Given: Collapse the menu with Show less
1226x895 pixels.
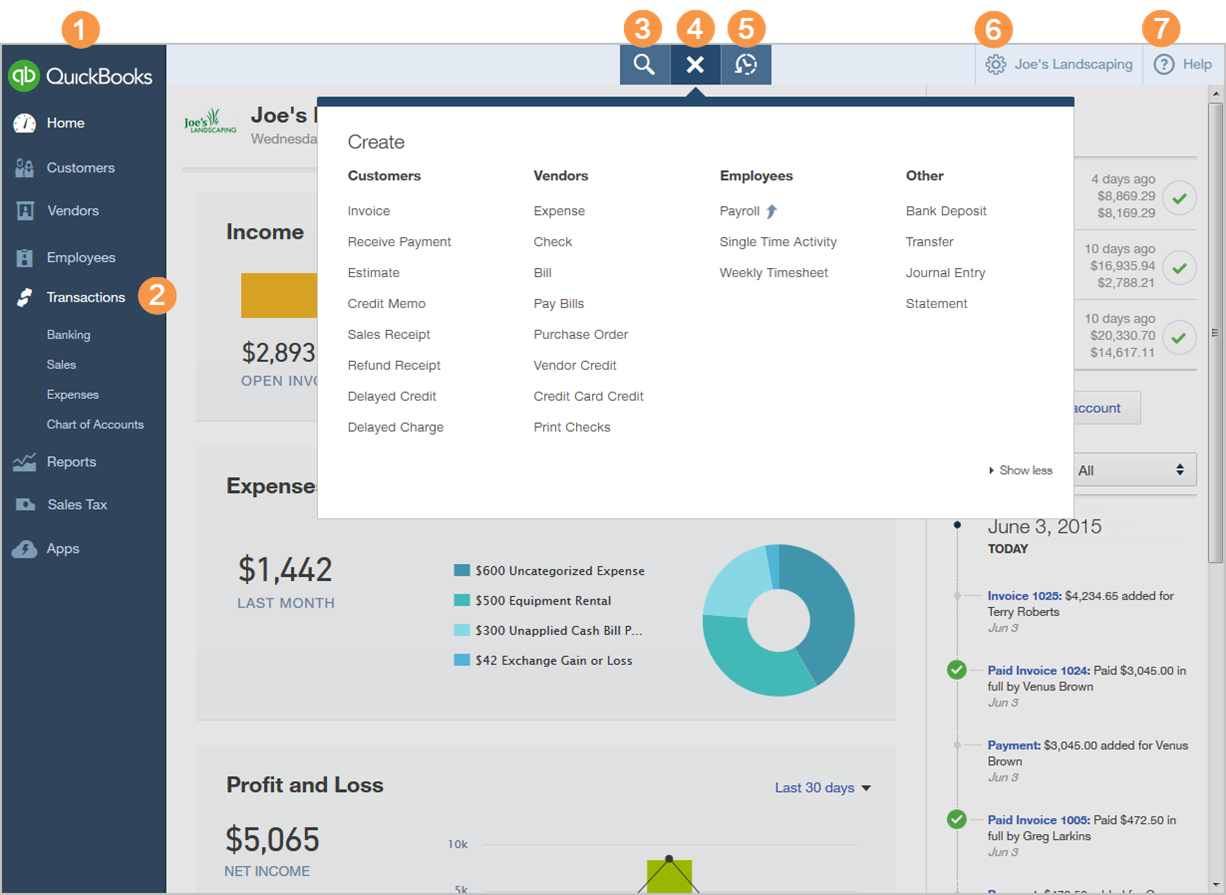Looking at the screenshot, I should click(x=1020, y=470).
